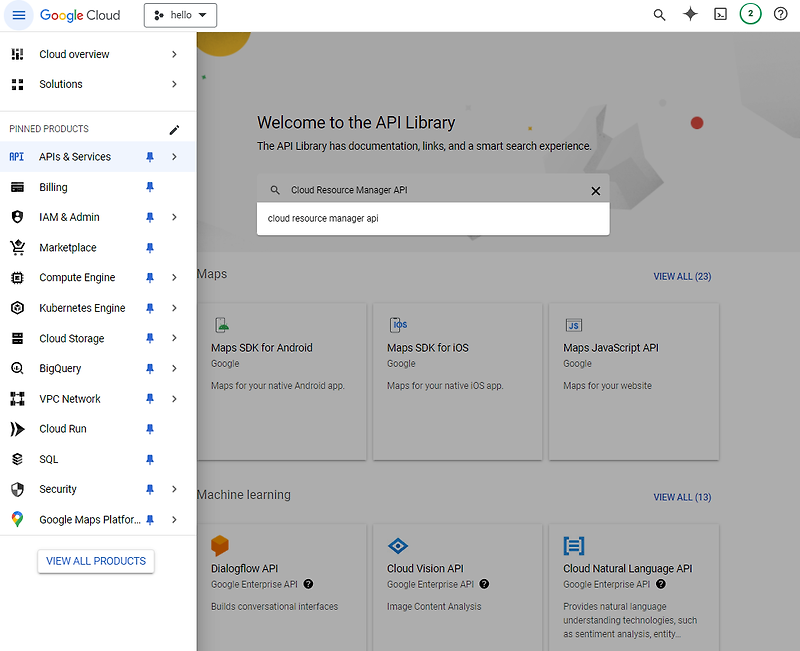Open VIEW ALL (23) Maps APIs link
The image size is (800, 651).
682,276
